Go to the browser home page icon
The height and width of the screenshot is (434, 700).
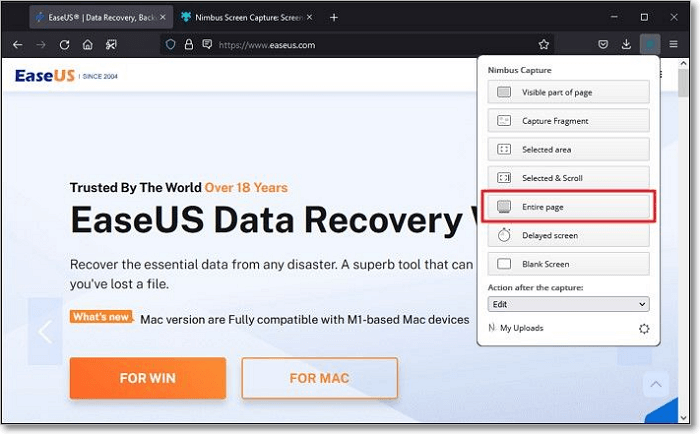click(x=88, y=44)
